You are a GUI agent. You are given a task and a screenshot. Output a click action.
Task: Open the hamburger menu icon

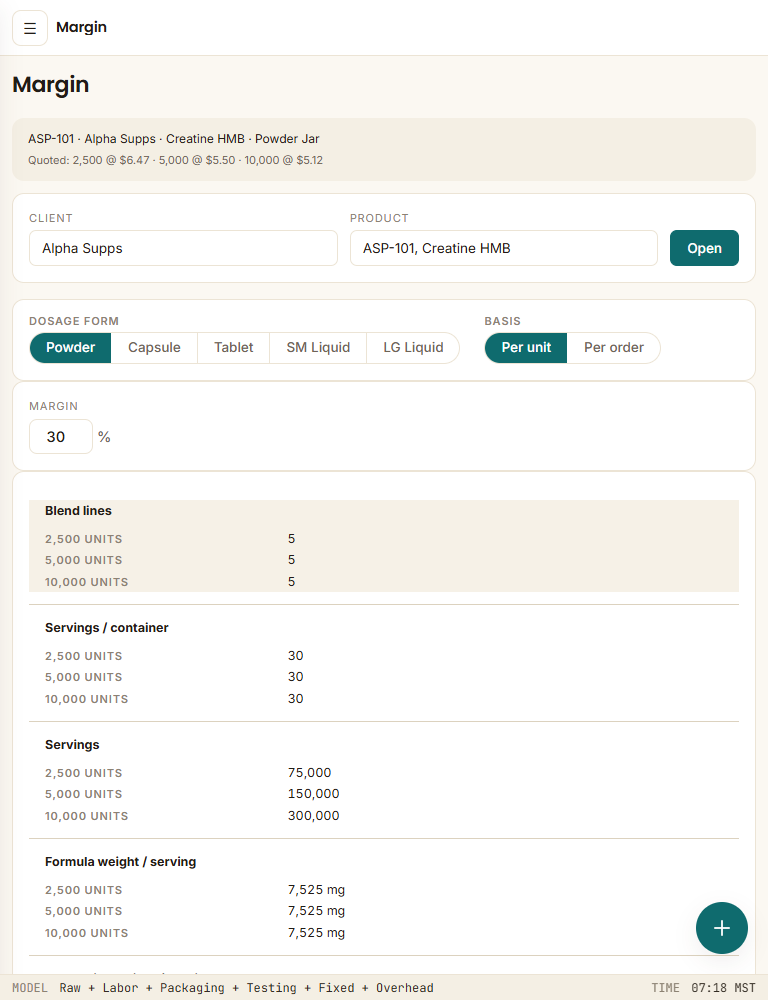click(30, 28)
